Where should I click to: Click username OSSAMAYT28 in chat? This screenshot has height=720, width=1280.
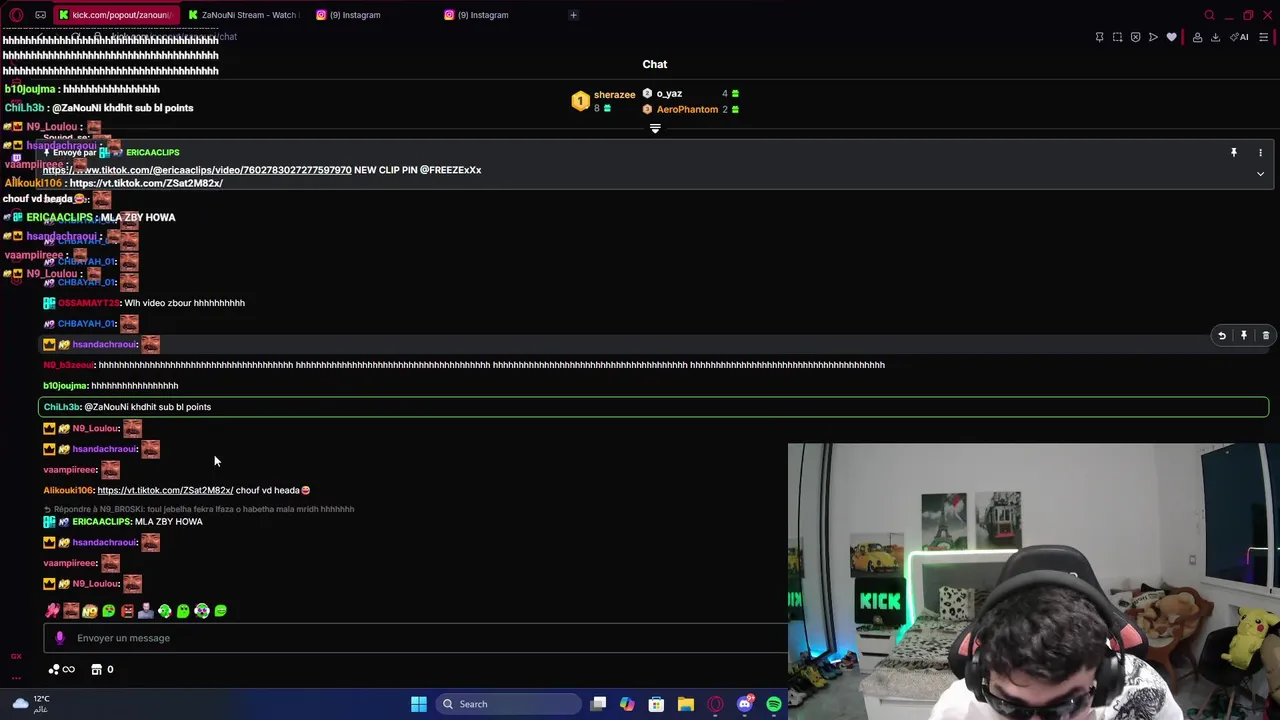[x=88, y=303]
